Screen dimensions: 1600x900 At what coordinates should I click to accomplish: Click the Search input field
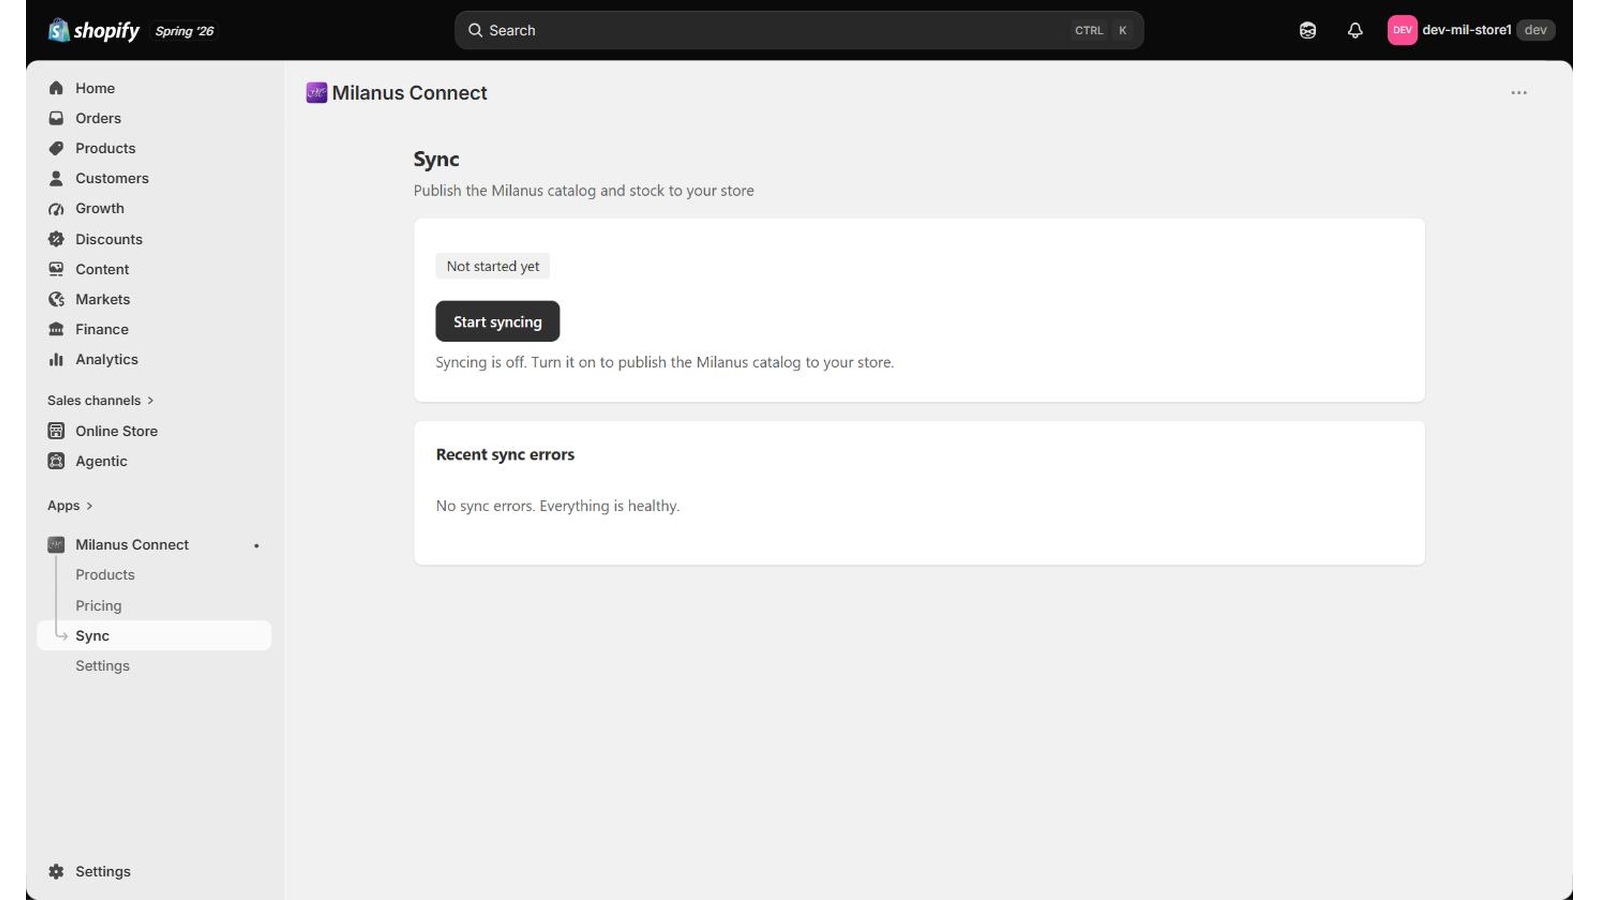[799, 31]
